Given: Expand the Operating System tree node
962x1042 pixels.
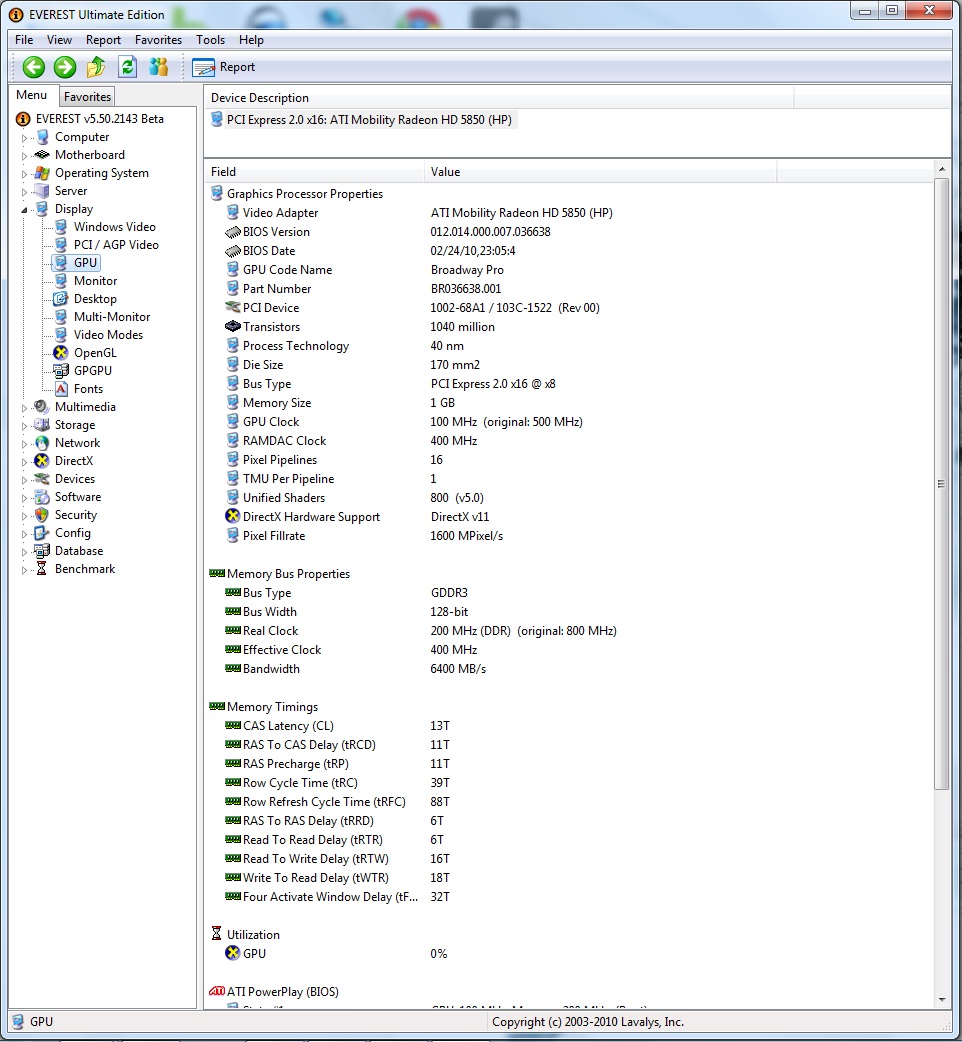Looking at the screenshot, I should [25, 174].
